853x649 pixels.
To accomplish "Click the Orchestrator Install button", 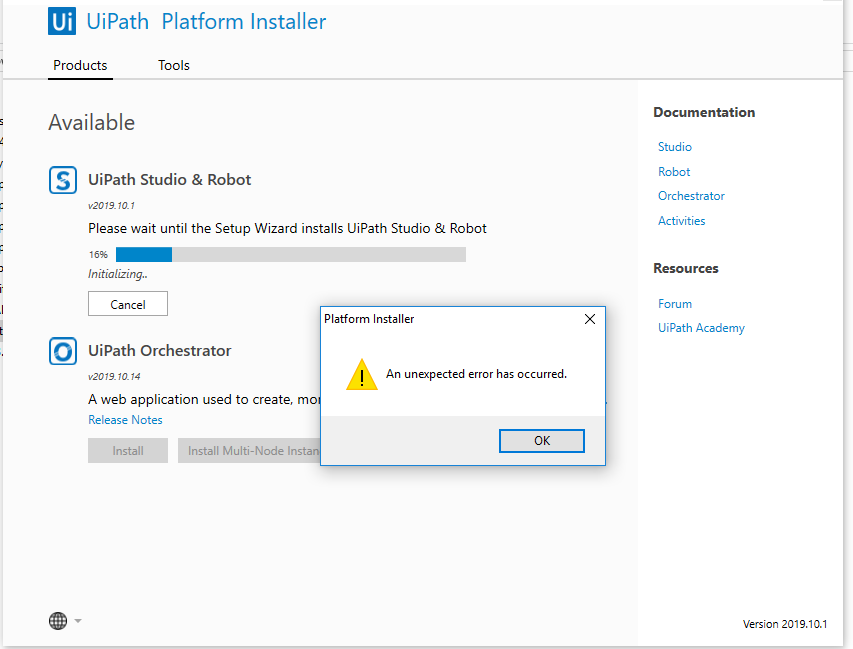I will tap(128, 451).
